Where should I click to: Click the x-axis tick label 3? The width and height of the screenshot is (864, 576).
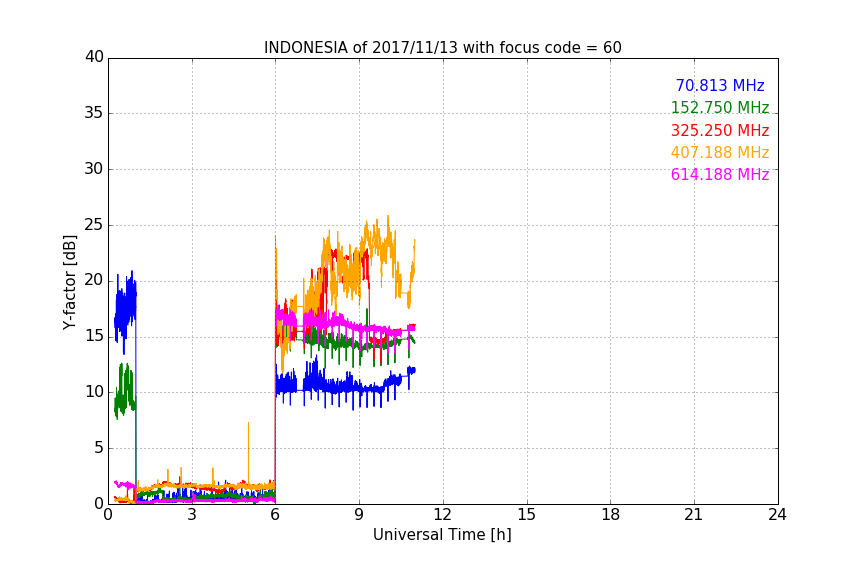point(192,515)
